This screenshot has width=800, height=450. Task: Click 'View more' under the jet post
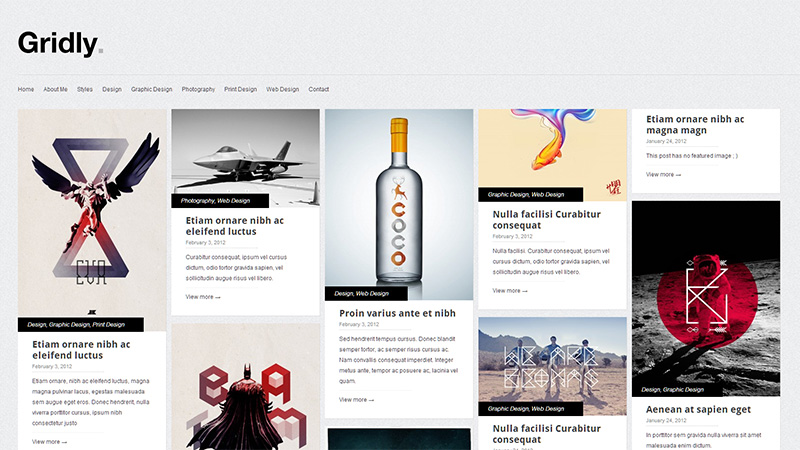coord(203,297)
